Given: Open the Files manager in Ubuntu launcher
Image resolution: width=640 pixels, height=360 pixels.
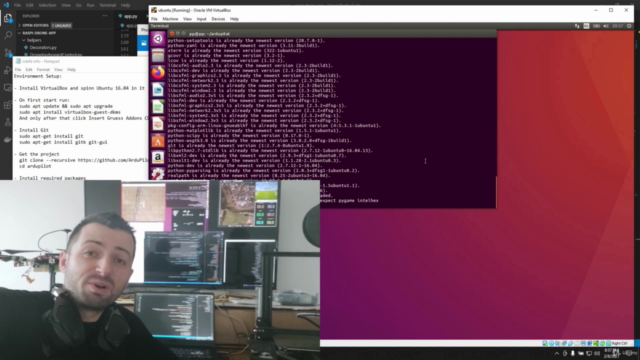Looking at the screenshot, I should [158, 56].
